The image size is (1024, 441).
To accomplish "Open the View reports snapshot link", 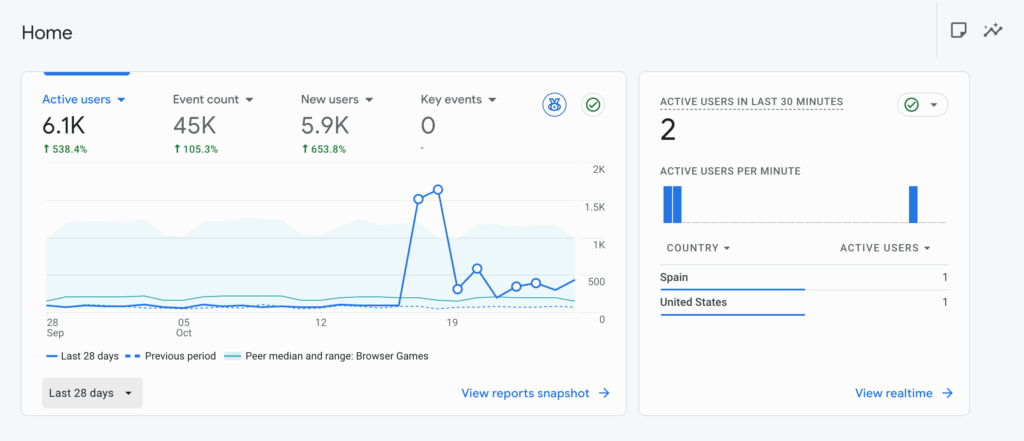I will (525, 393).
